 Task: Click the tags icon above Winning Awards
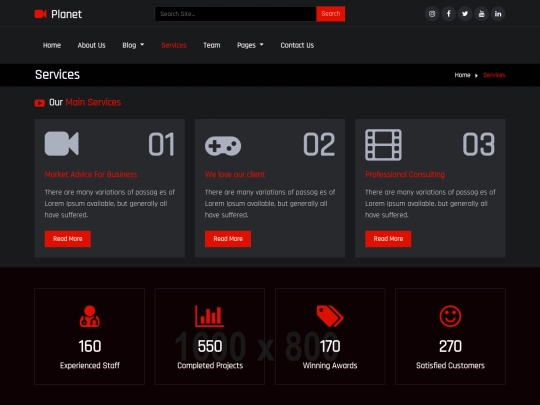tap(330, 316)
